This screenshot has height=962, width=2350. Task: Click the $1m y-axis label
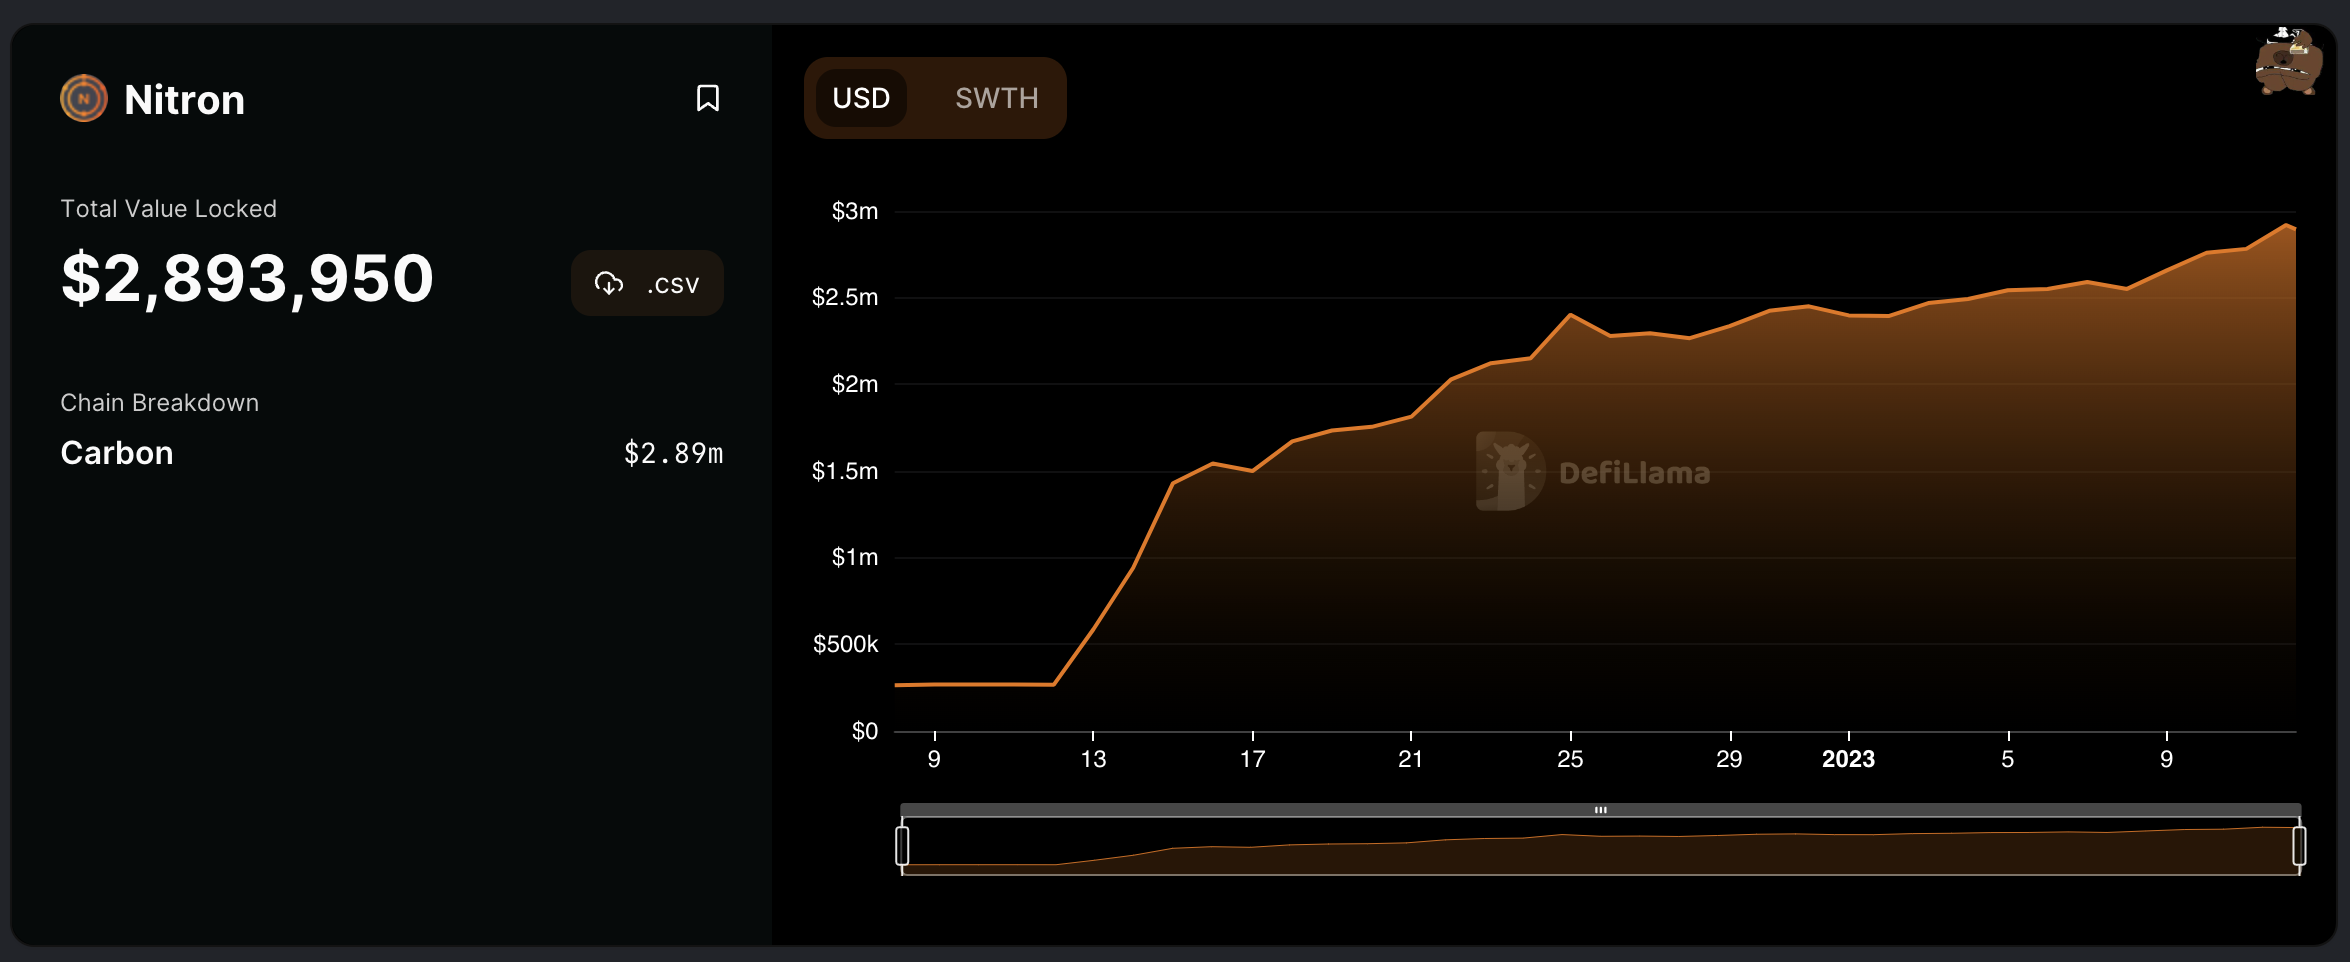(x=855, y=557)
